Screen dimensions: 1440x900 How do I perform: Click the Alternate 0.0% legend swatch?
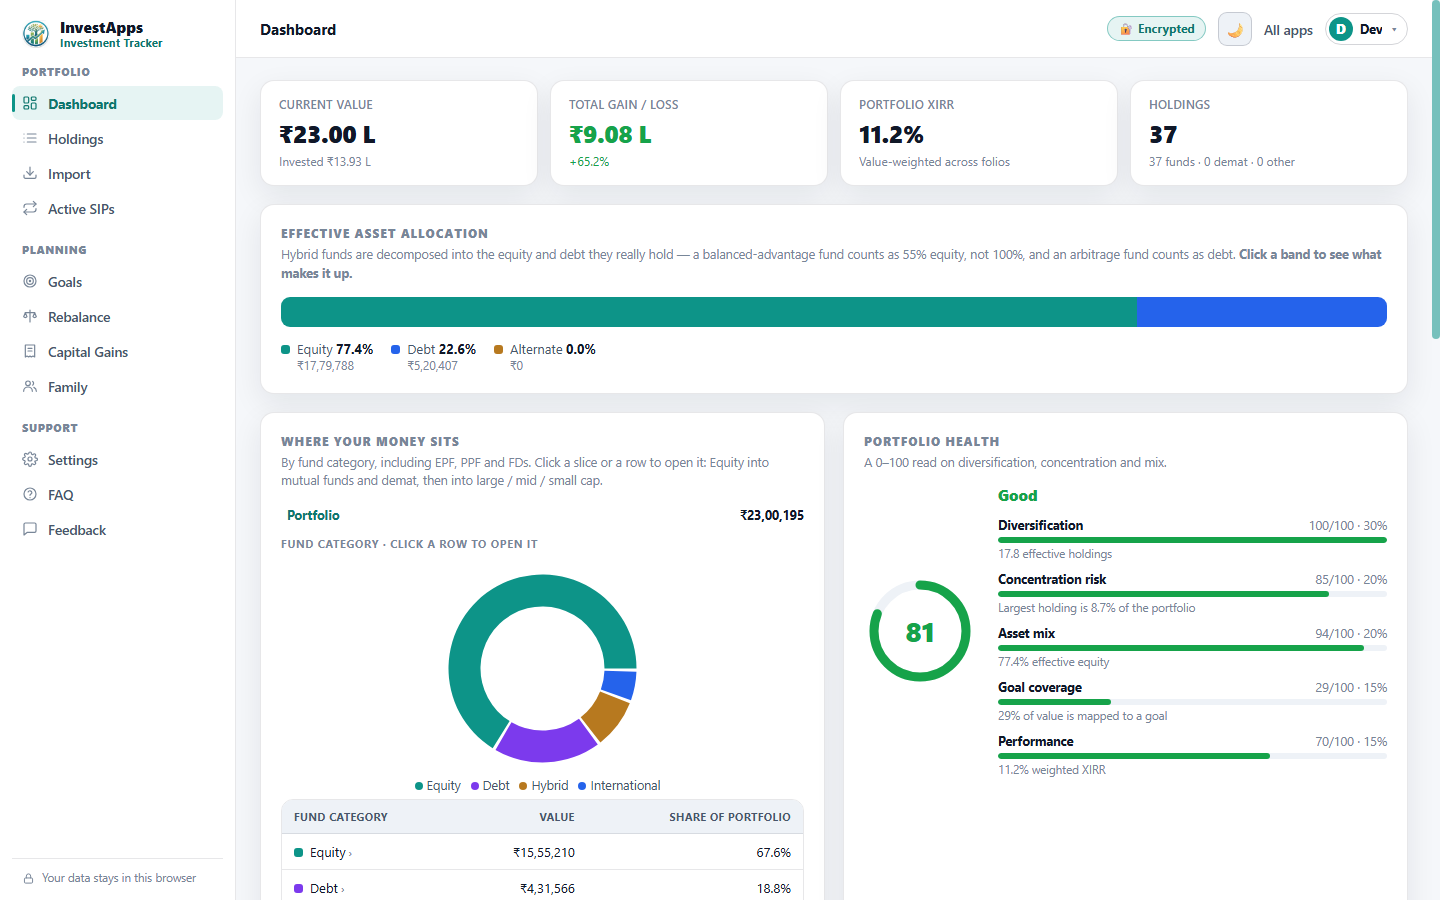(499, 349)
